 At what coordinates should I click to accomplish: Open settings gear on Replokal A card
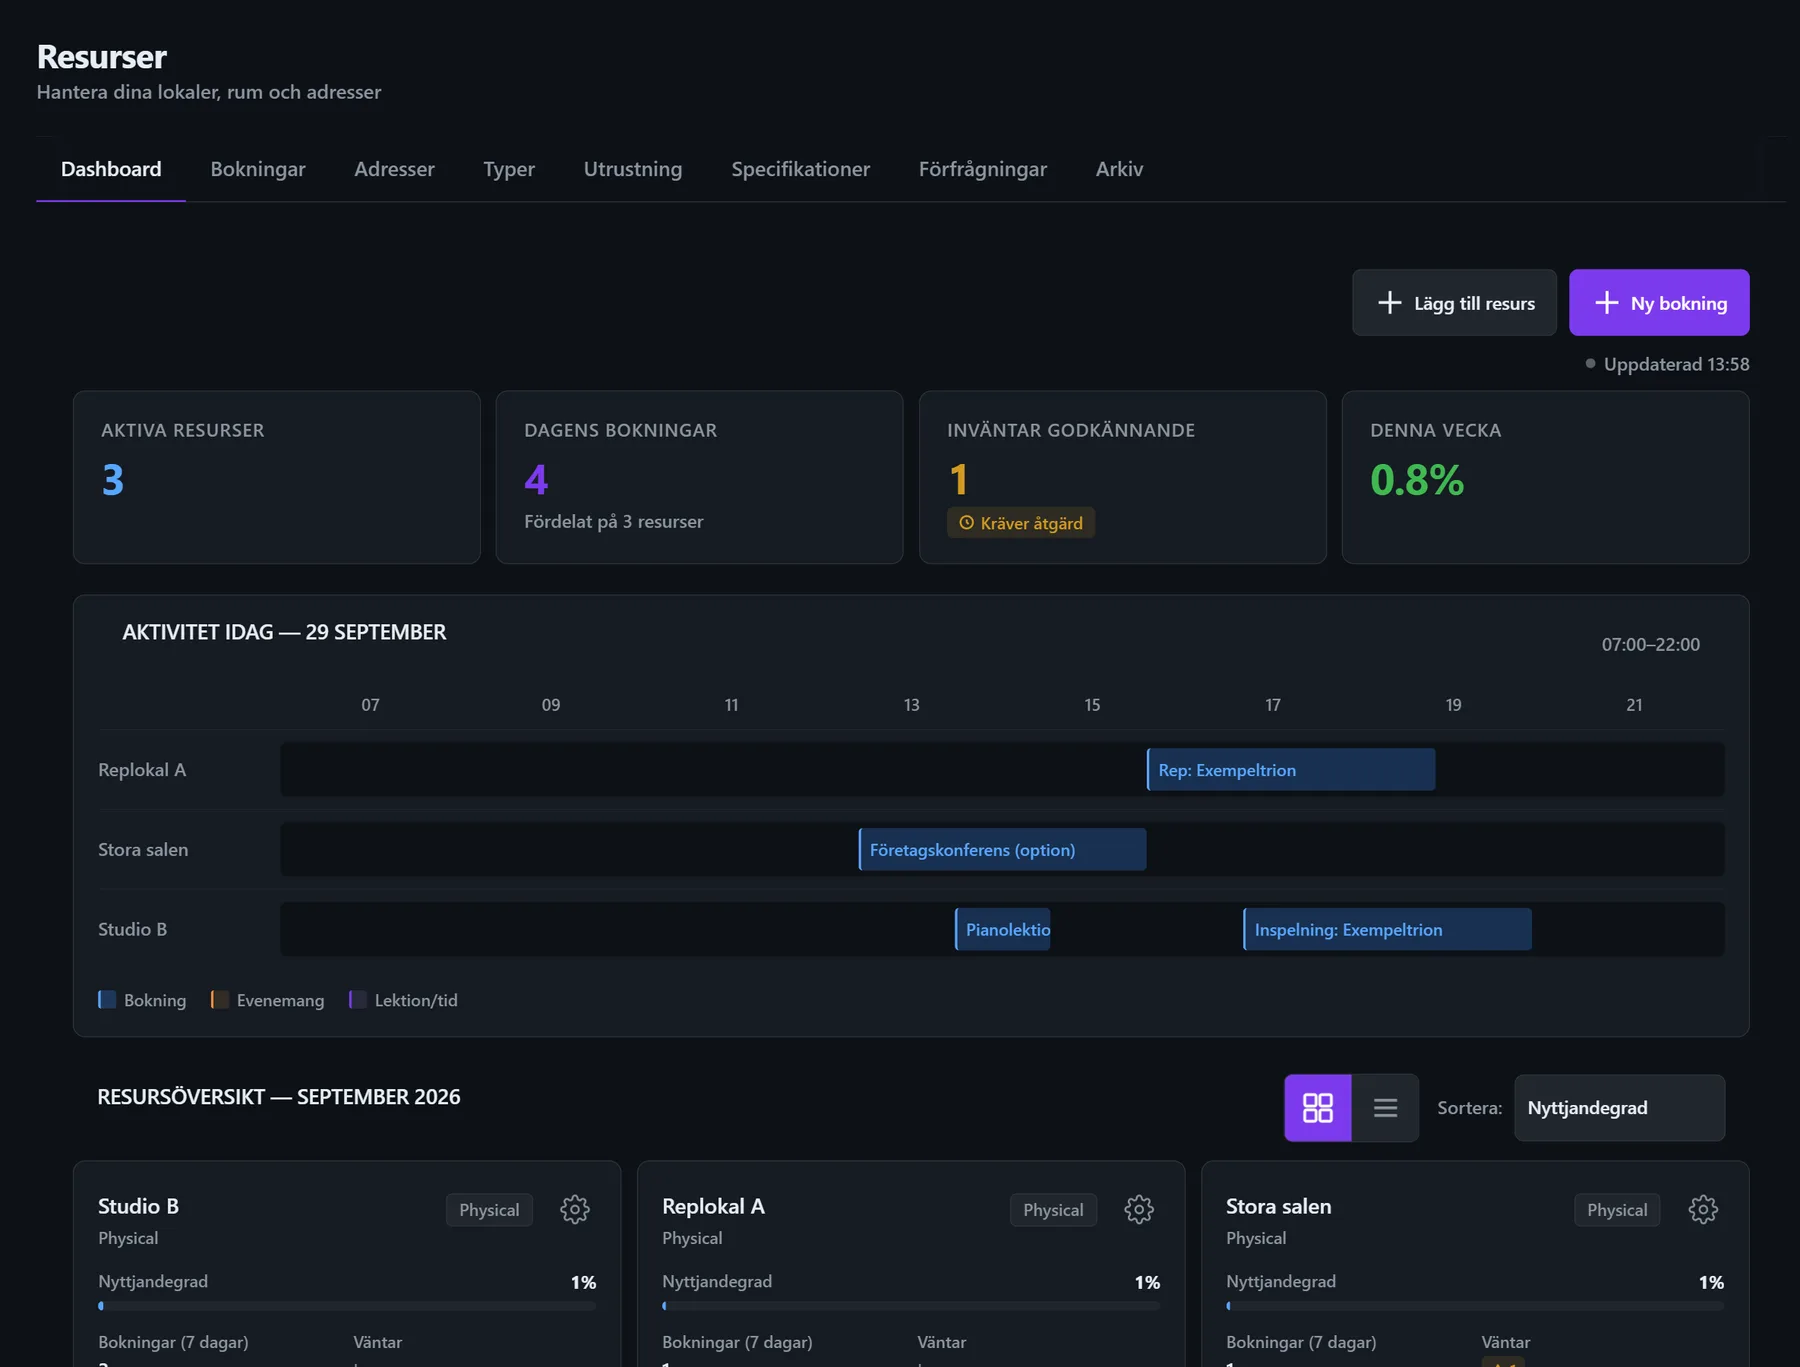click(1139, 1209)
